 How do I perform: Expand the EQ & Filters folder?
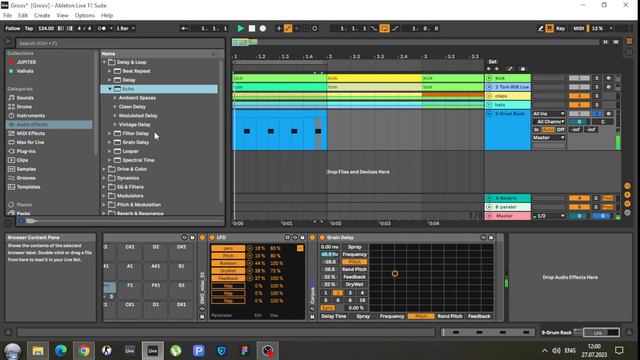point(104,187)
